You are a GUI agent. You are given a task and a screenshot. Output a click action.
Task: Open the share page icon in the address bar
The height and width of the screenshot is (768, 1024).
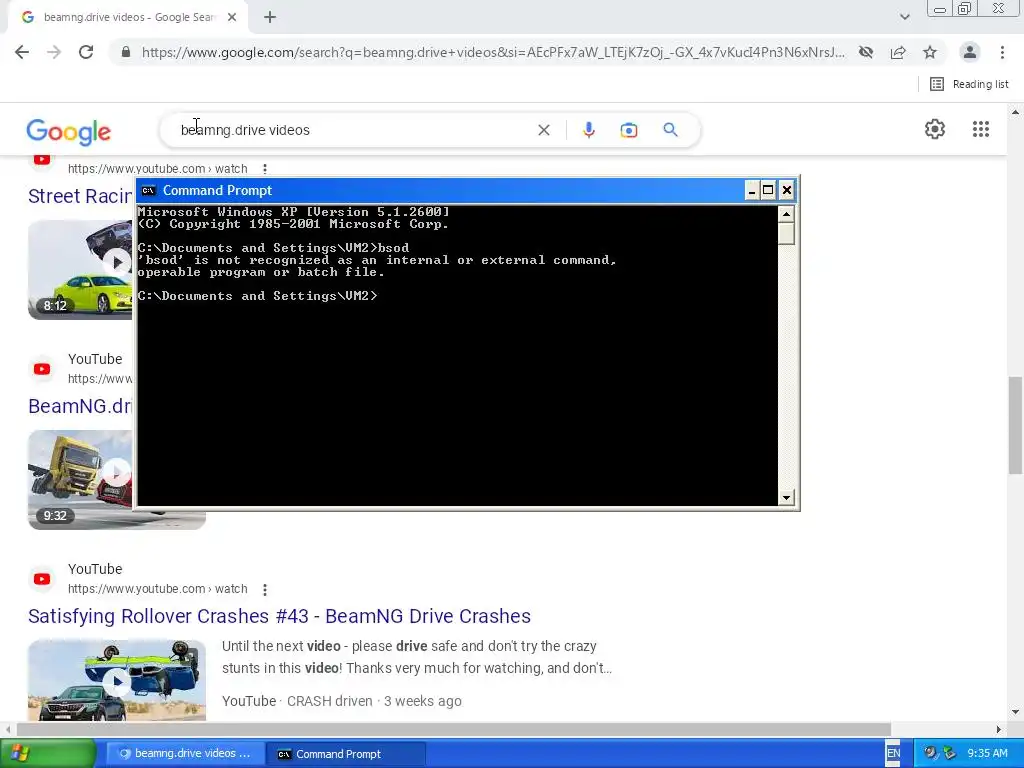coord(898,52)
